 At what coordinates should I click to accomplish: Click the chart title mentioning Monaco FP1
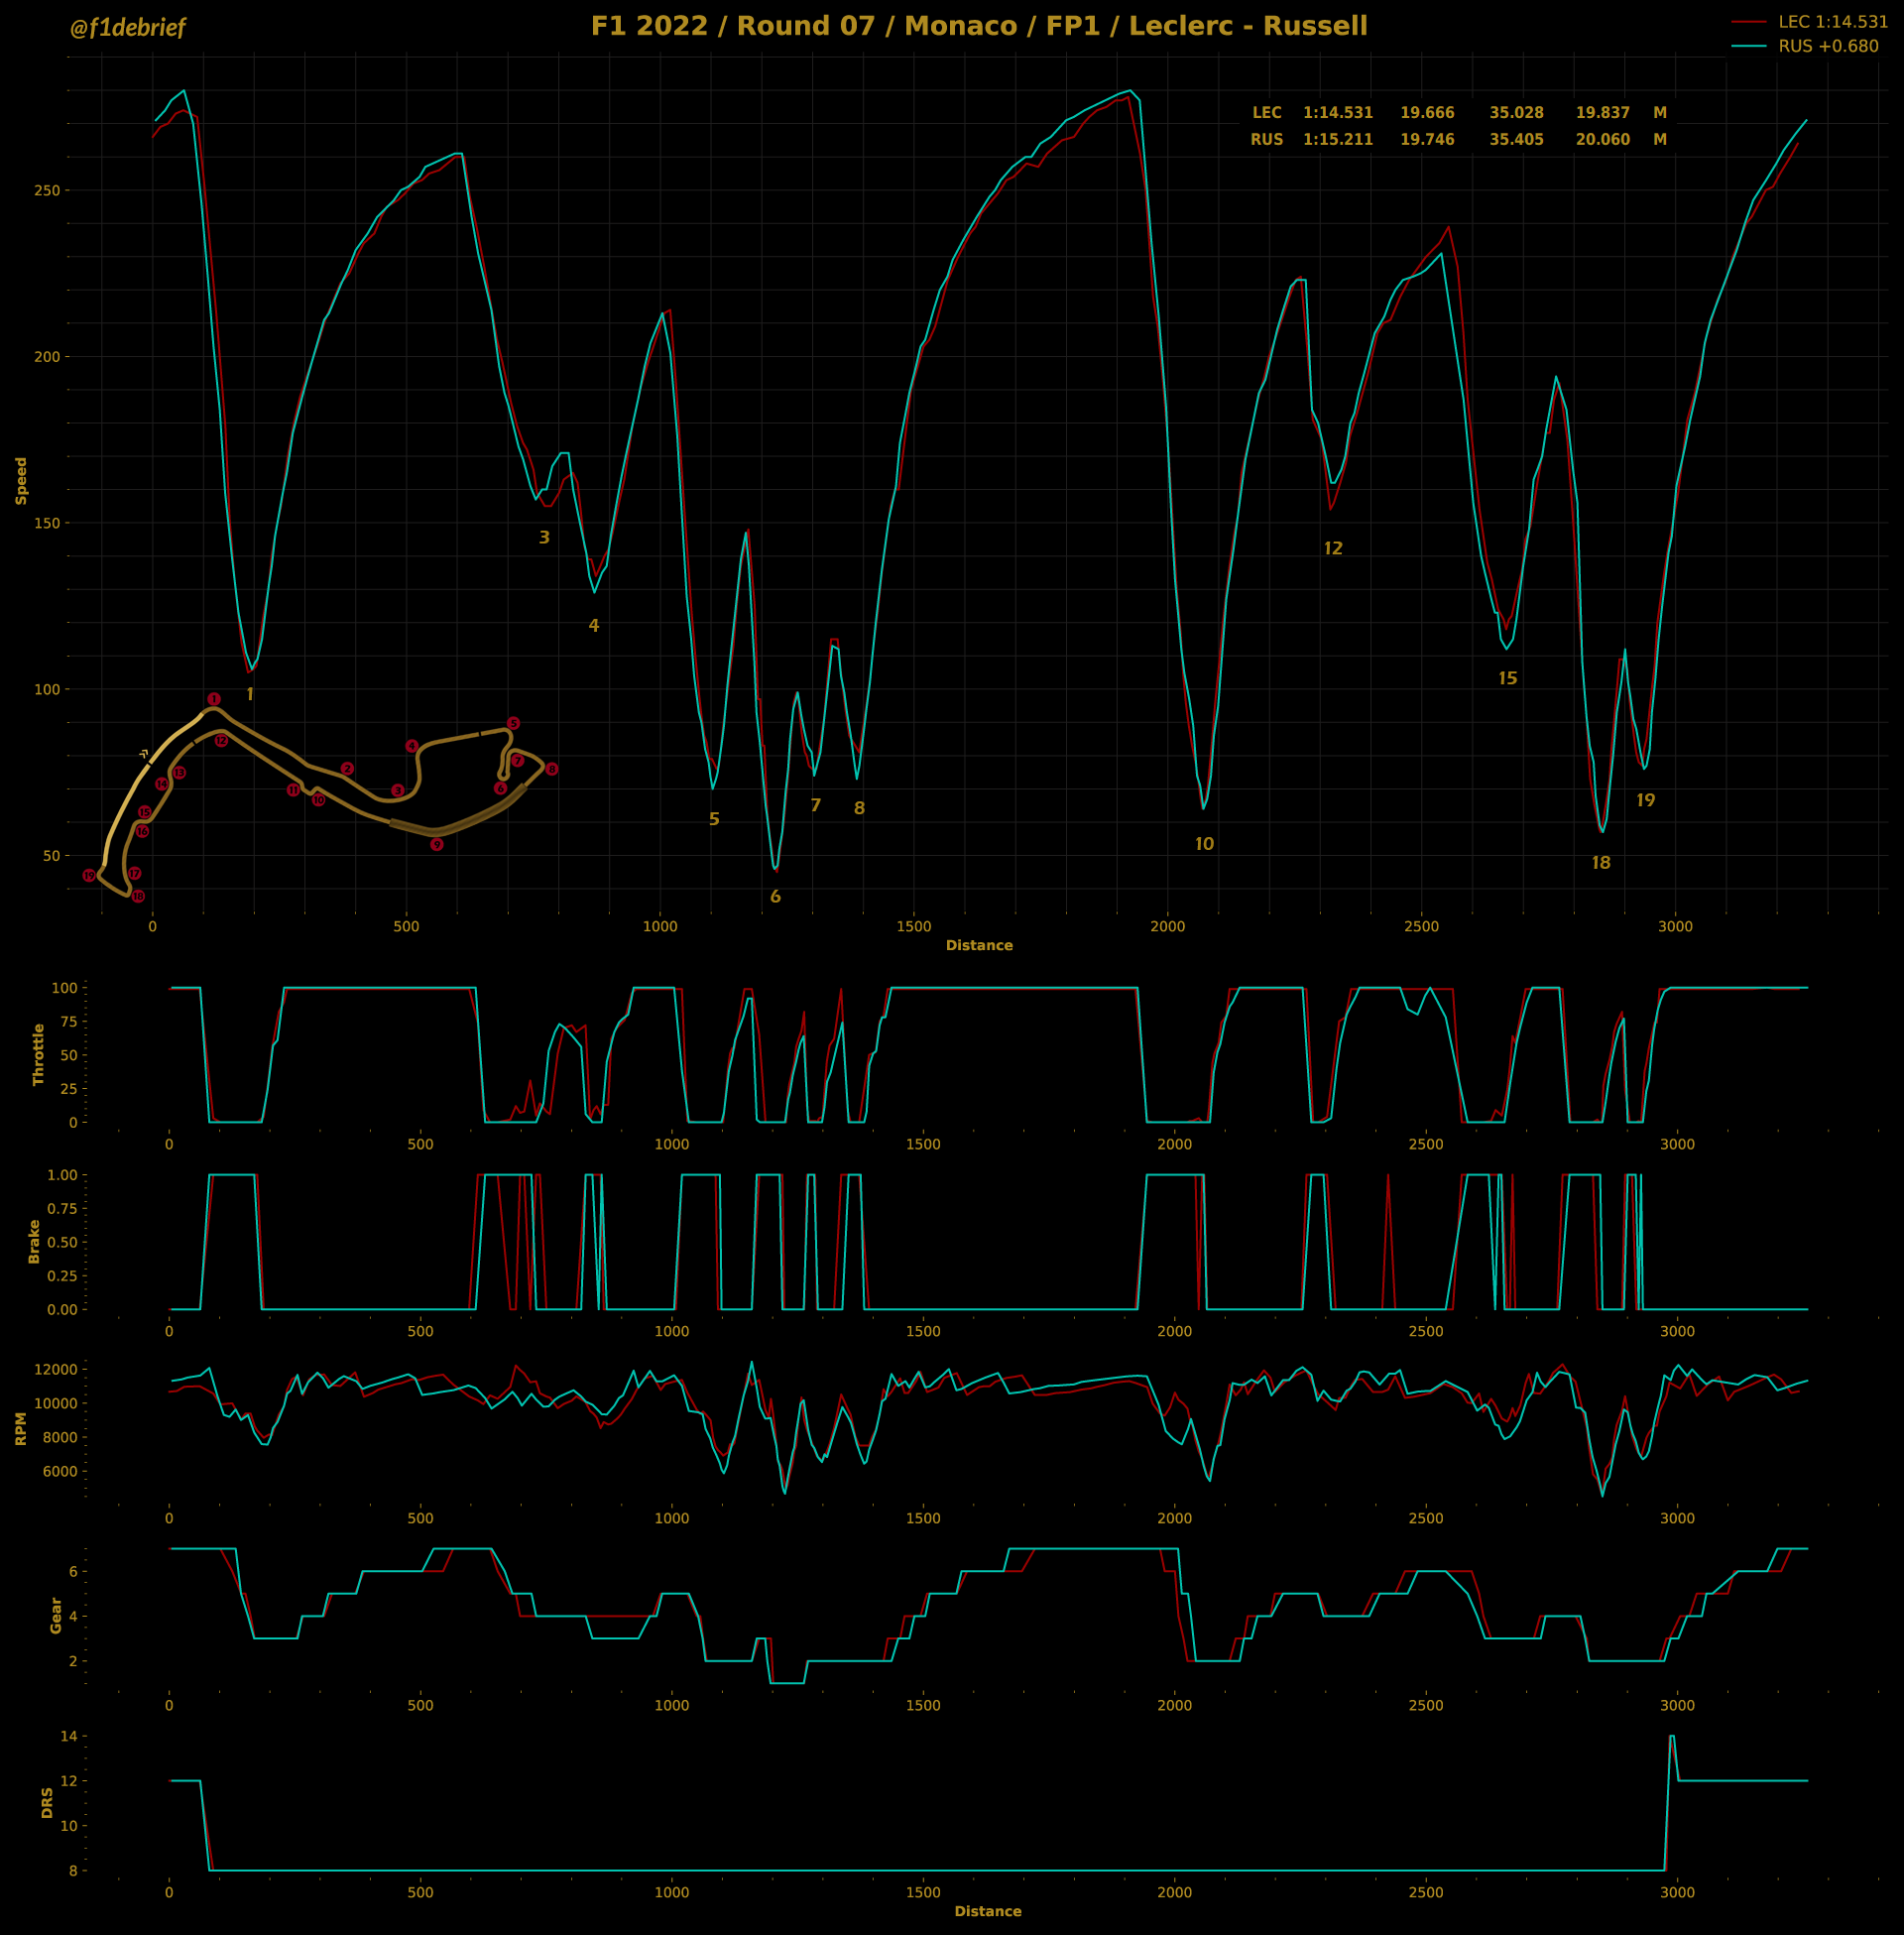coord(978,26)
